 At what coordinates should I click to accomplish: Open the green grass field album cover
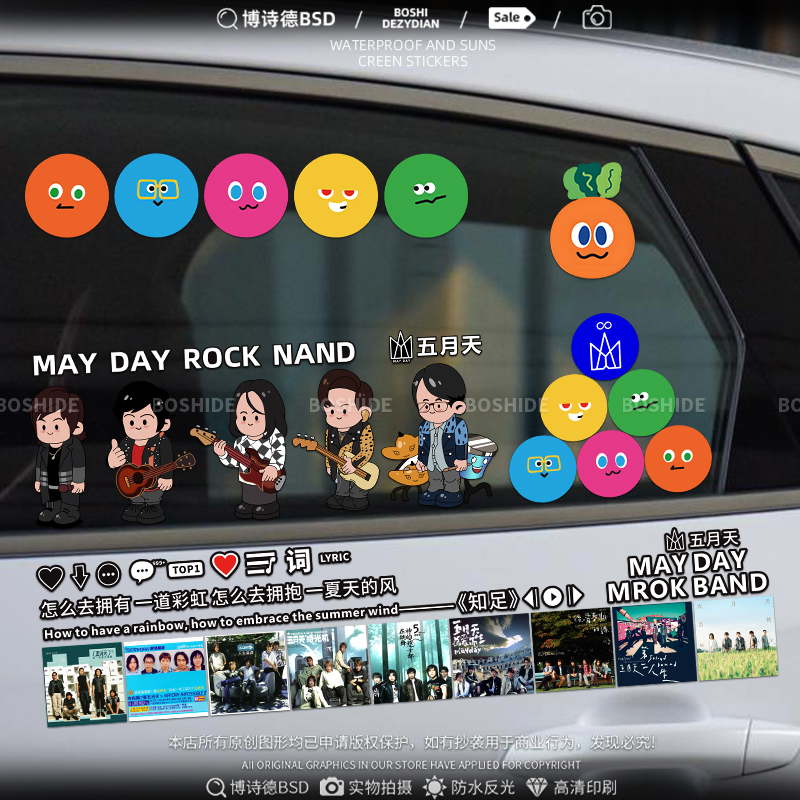736,639
